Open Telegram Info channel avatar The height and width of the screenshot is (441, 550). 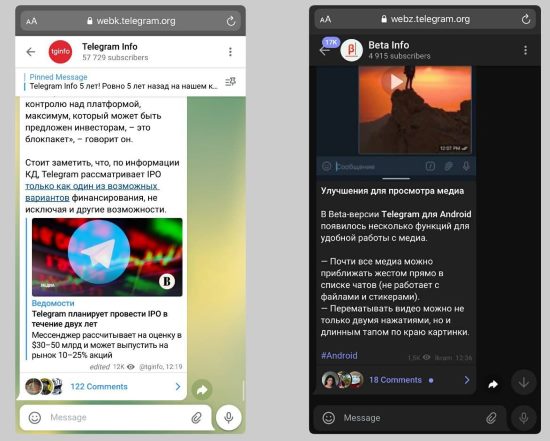pyautogui.click(x=60, y=52)
